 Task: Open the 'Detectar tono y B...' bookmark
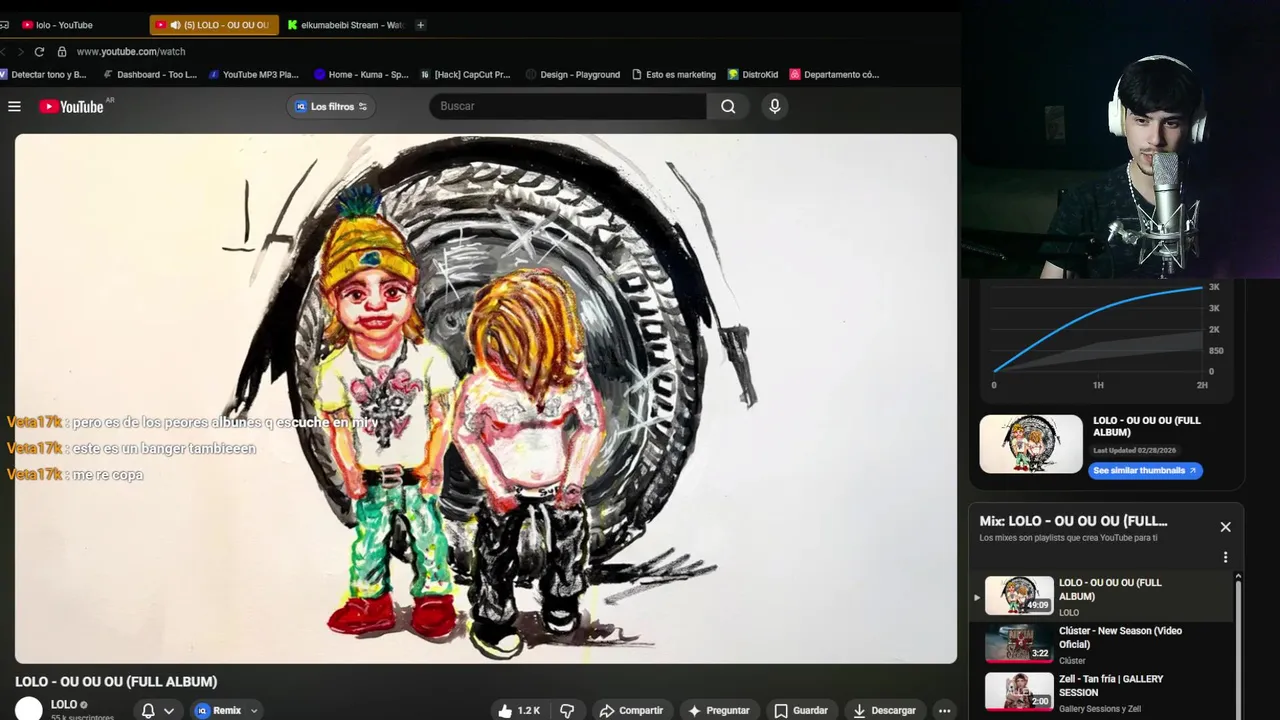pos(44,74)
